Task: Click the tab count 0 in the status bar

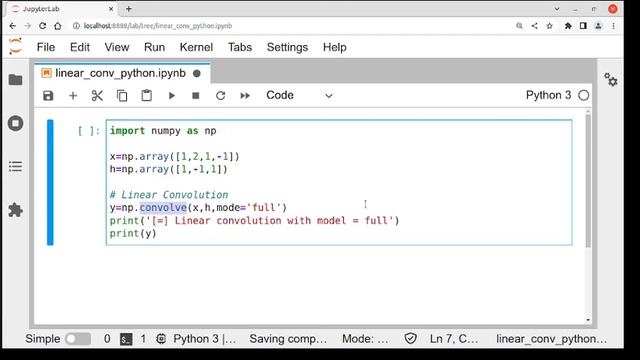Action: [x=107, y=339]
